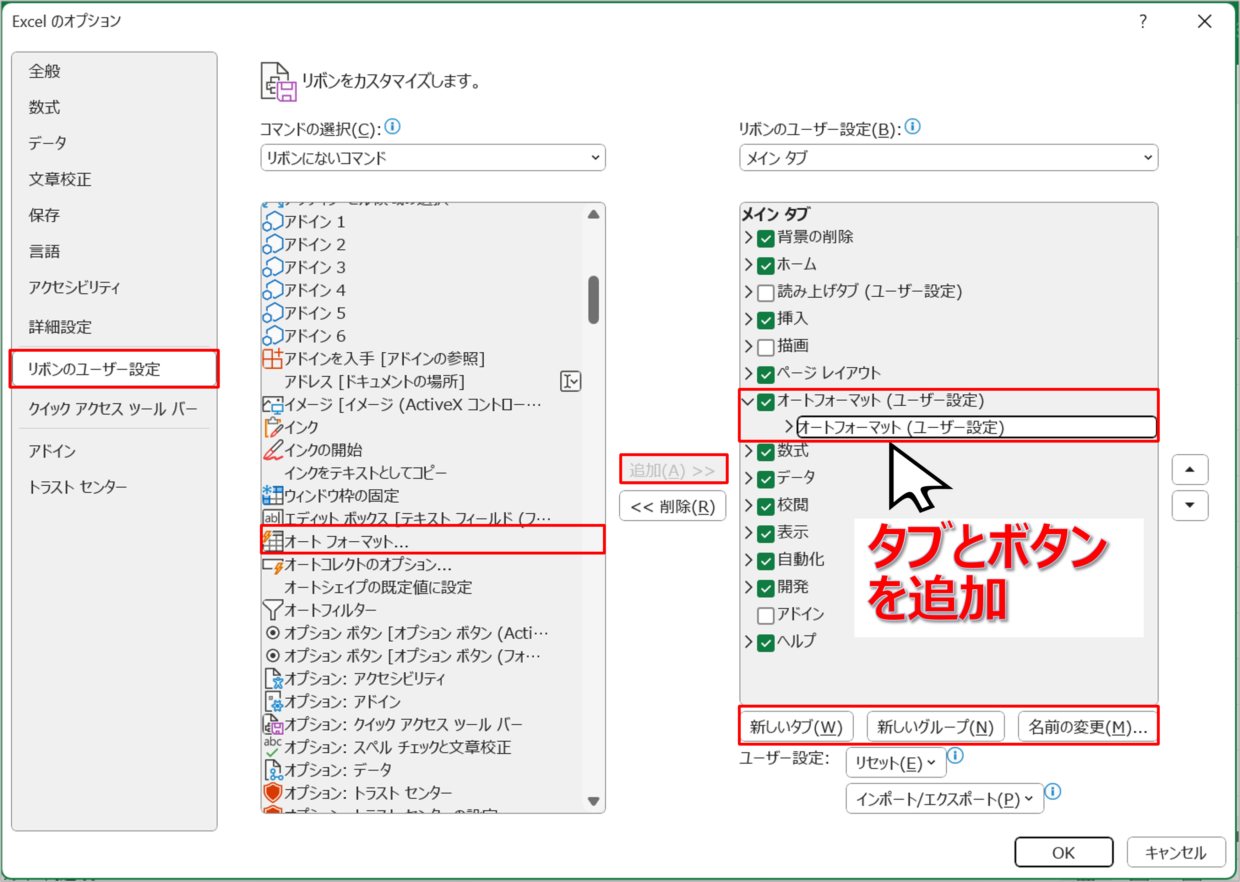This screenshot has height=882, width=1240.
Task: Click the オプション: クイック アクセス ツール バー icon
Action: 272,725
